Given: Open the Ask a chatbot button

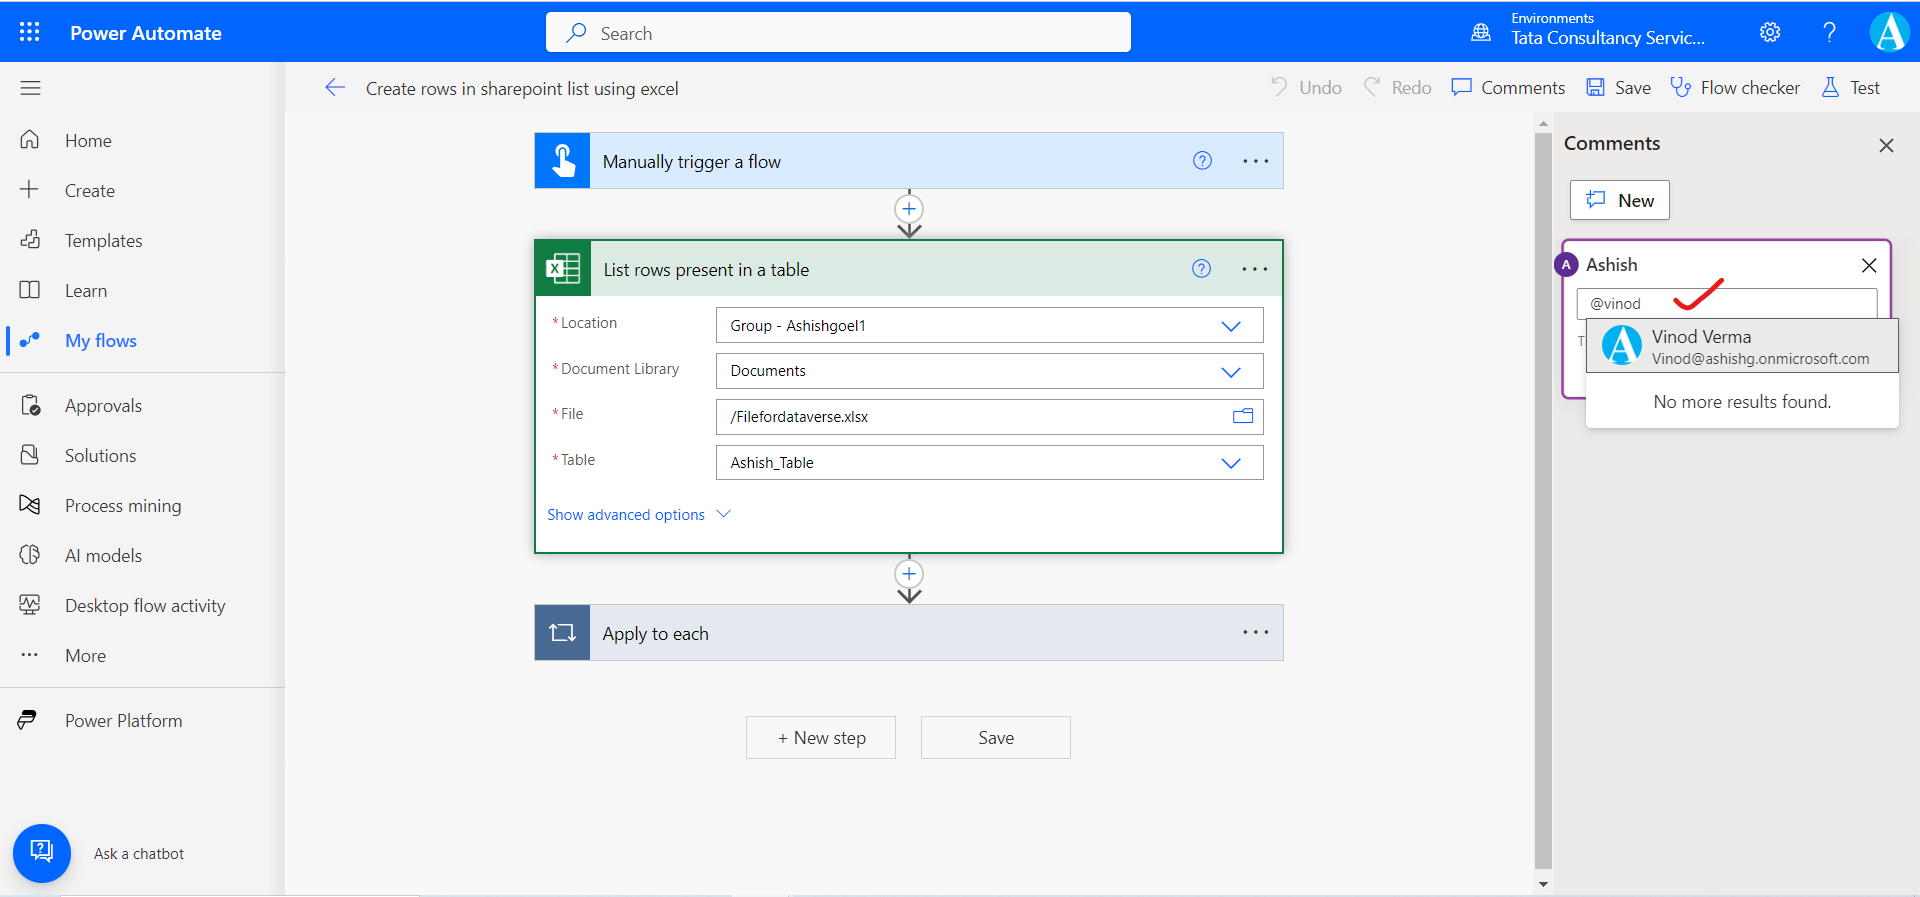Looking at the screenshot, I should tap(42, 852).
